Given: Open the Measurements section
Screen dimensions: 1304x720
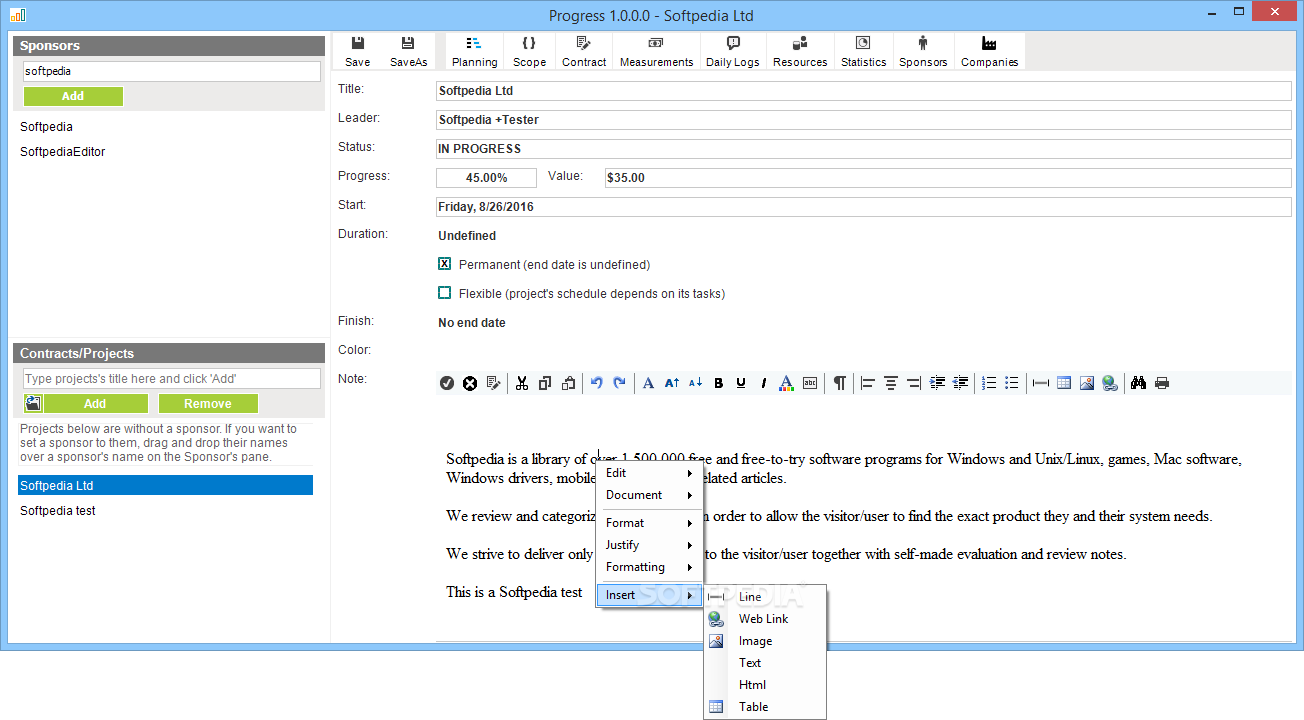Looking at the screenshot, I should (x=656, y=51).
